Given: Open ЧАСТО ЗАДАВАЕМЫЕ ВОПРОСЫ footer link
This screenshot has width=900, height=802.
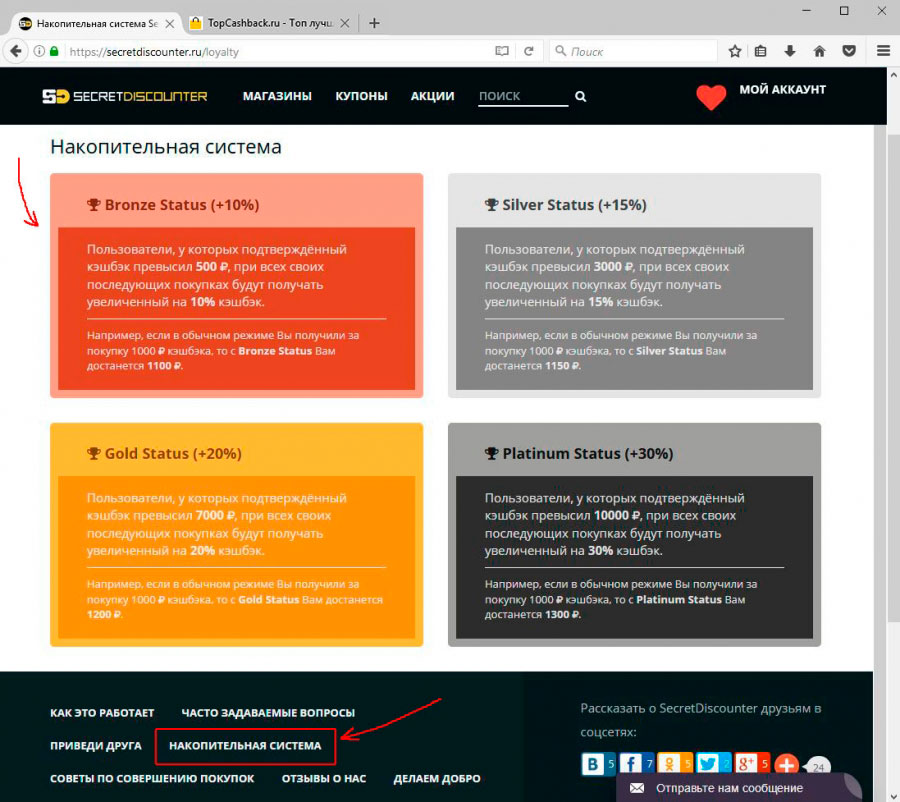Looking at the screenshot, I should (268, 713).
